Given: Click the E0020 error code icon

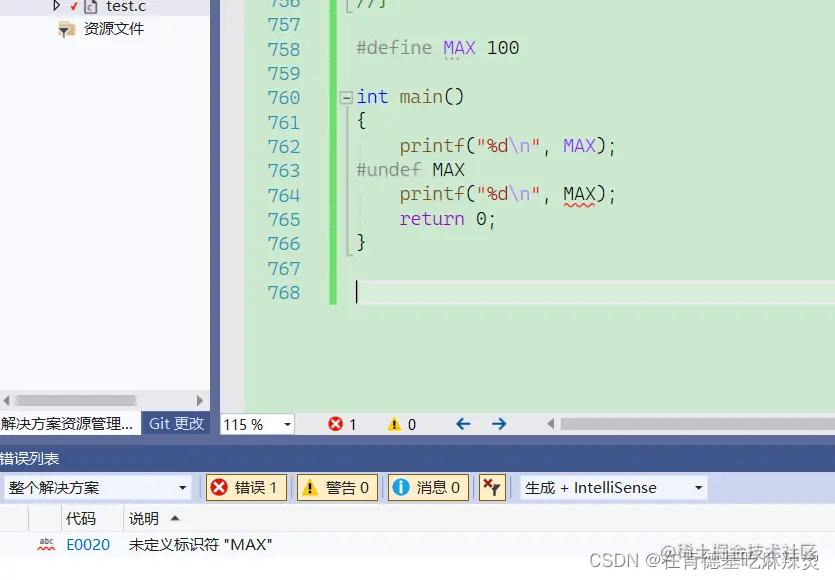Looking at the screenshot, I should pos(44,544).
